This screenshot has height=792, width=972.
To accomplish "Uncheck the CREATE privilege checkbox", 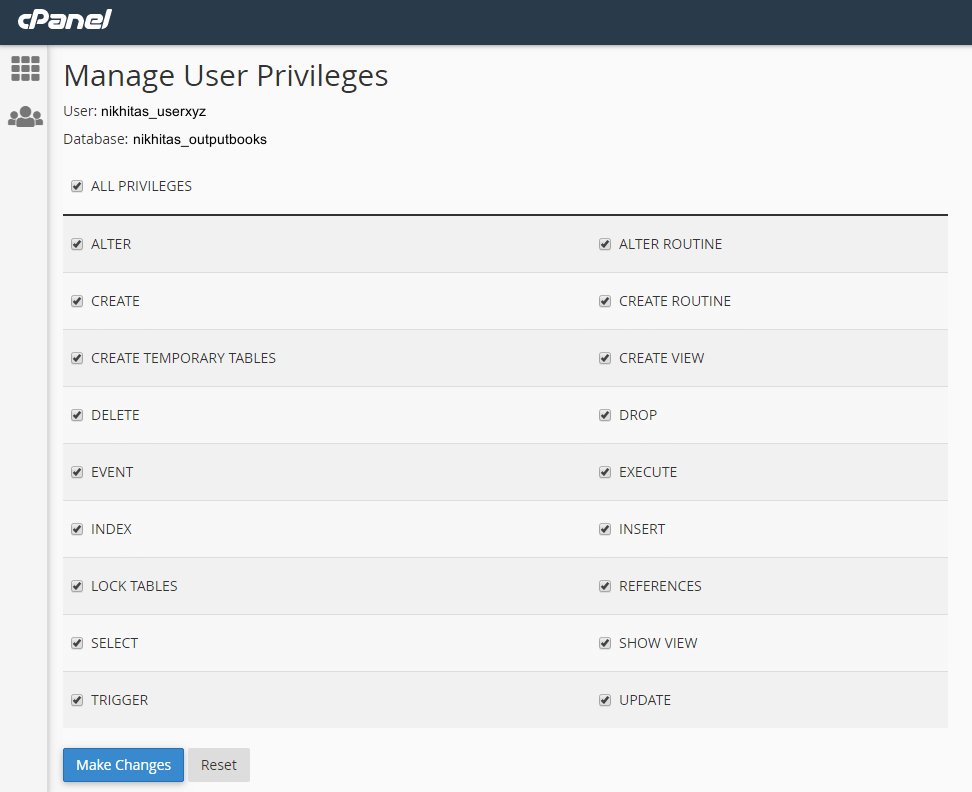I will pyautogui.click(x=77, y=301).
